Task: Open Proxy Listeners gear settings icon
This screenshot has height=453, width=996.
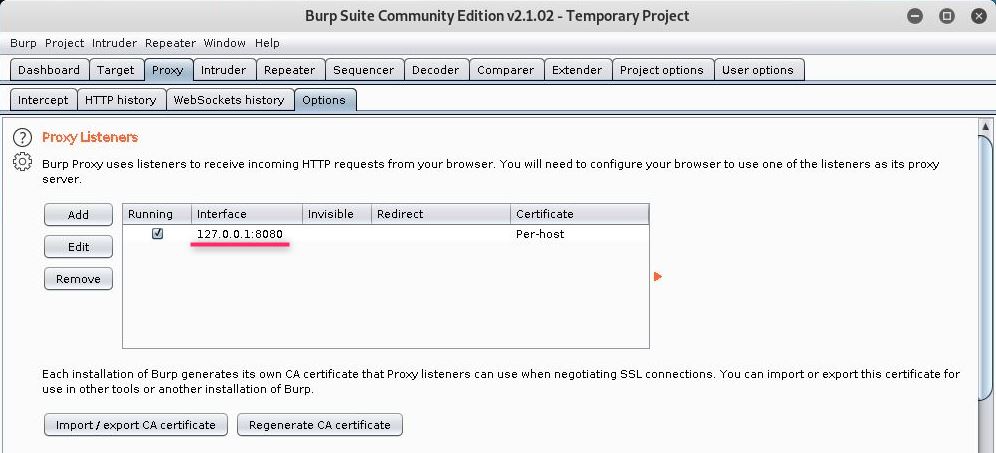Action: tap(22, 162)
